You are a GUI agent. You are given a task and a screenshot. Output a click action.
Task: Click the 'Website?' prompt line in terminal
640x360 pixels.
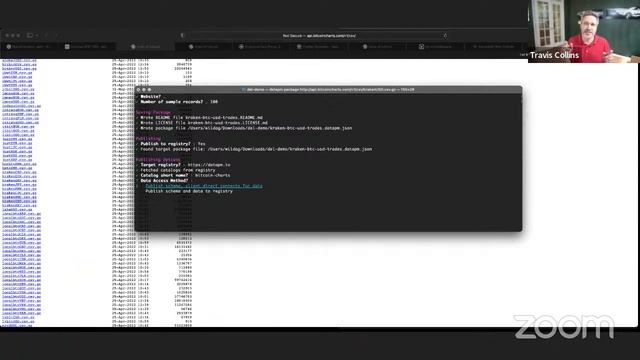pyautogui.click(x=151, y=97)
